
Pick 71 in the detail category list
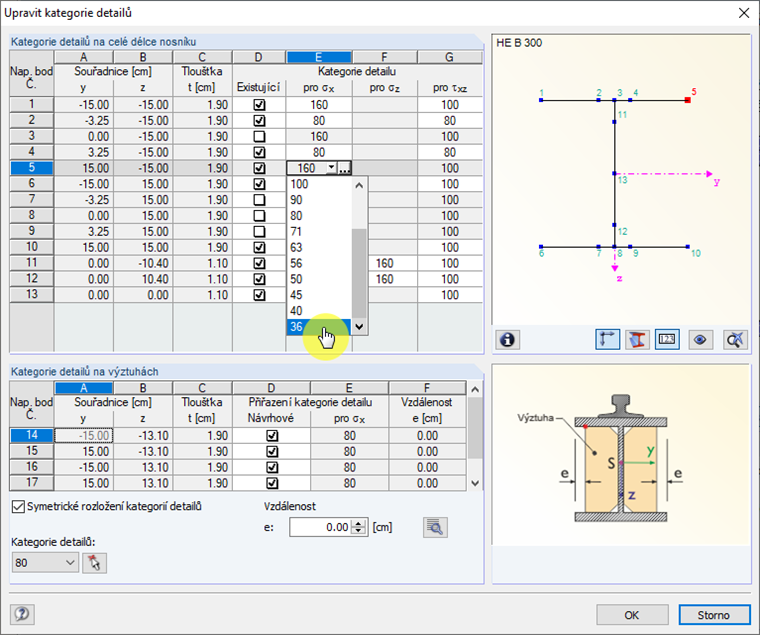298,231
